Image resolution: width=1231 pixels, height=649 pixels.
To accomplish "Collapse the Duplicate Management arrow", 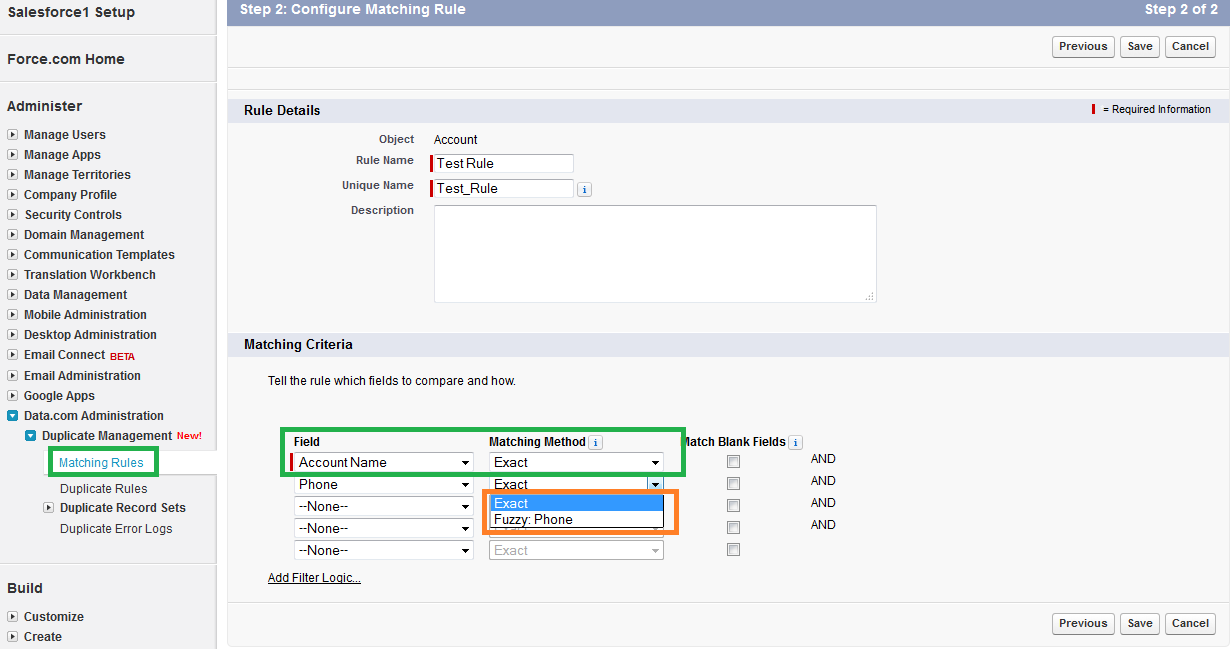I will pyautogui.click(x=30, y=436).
